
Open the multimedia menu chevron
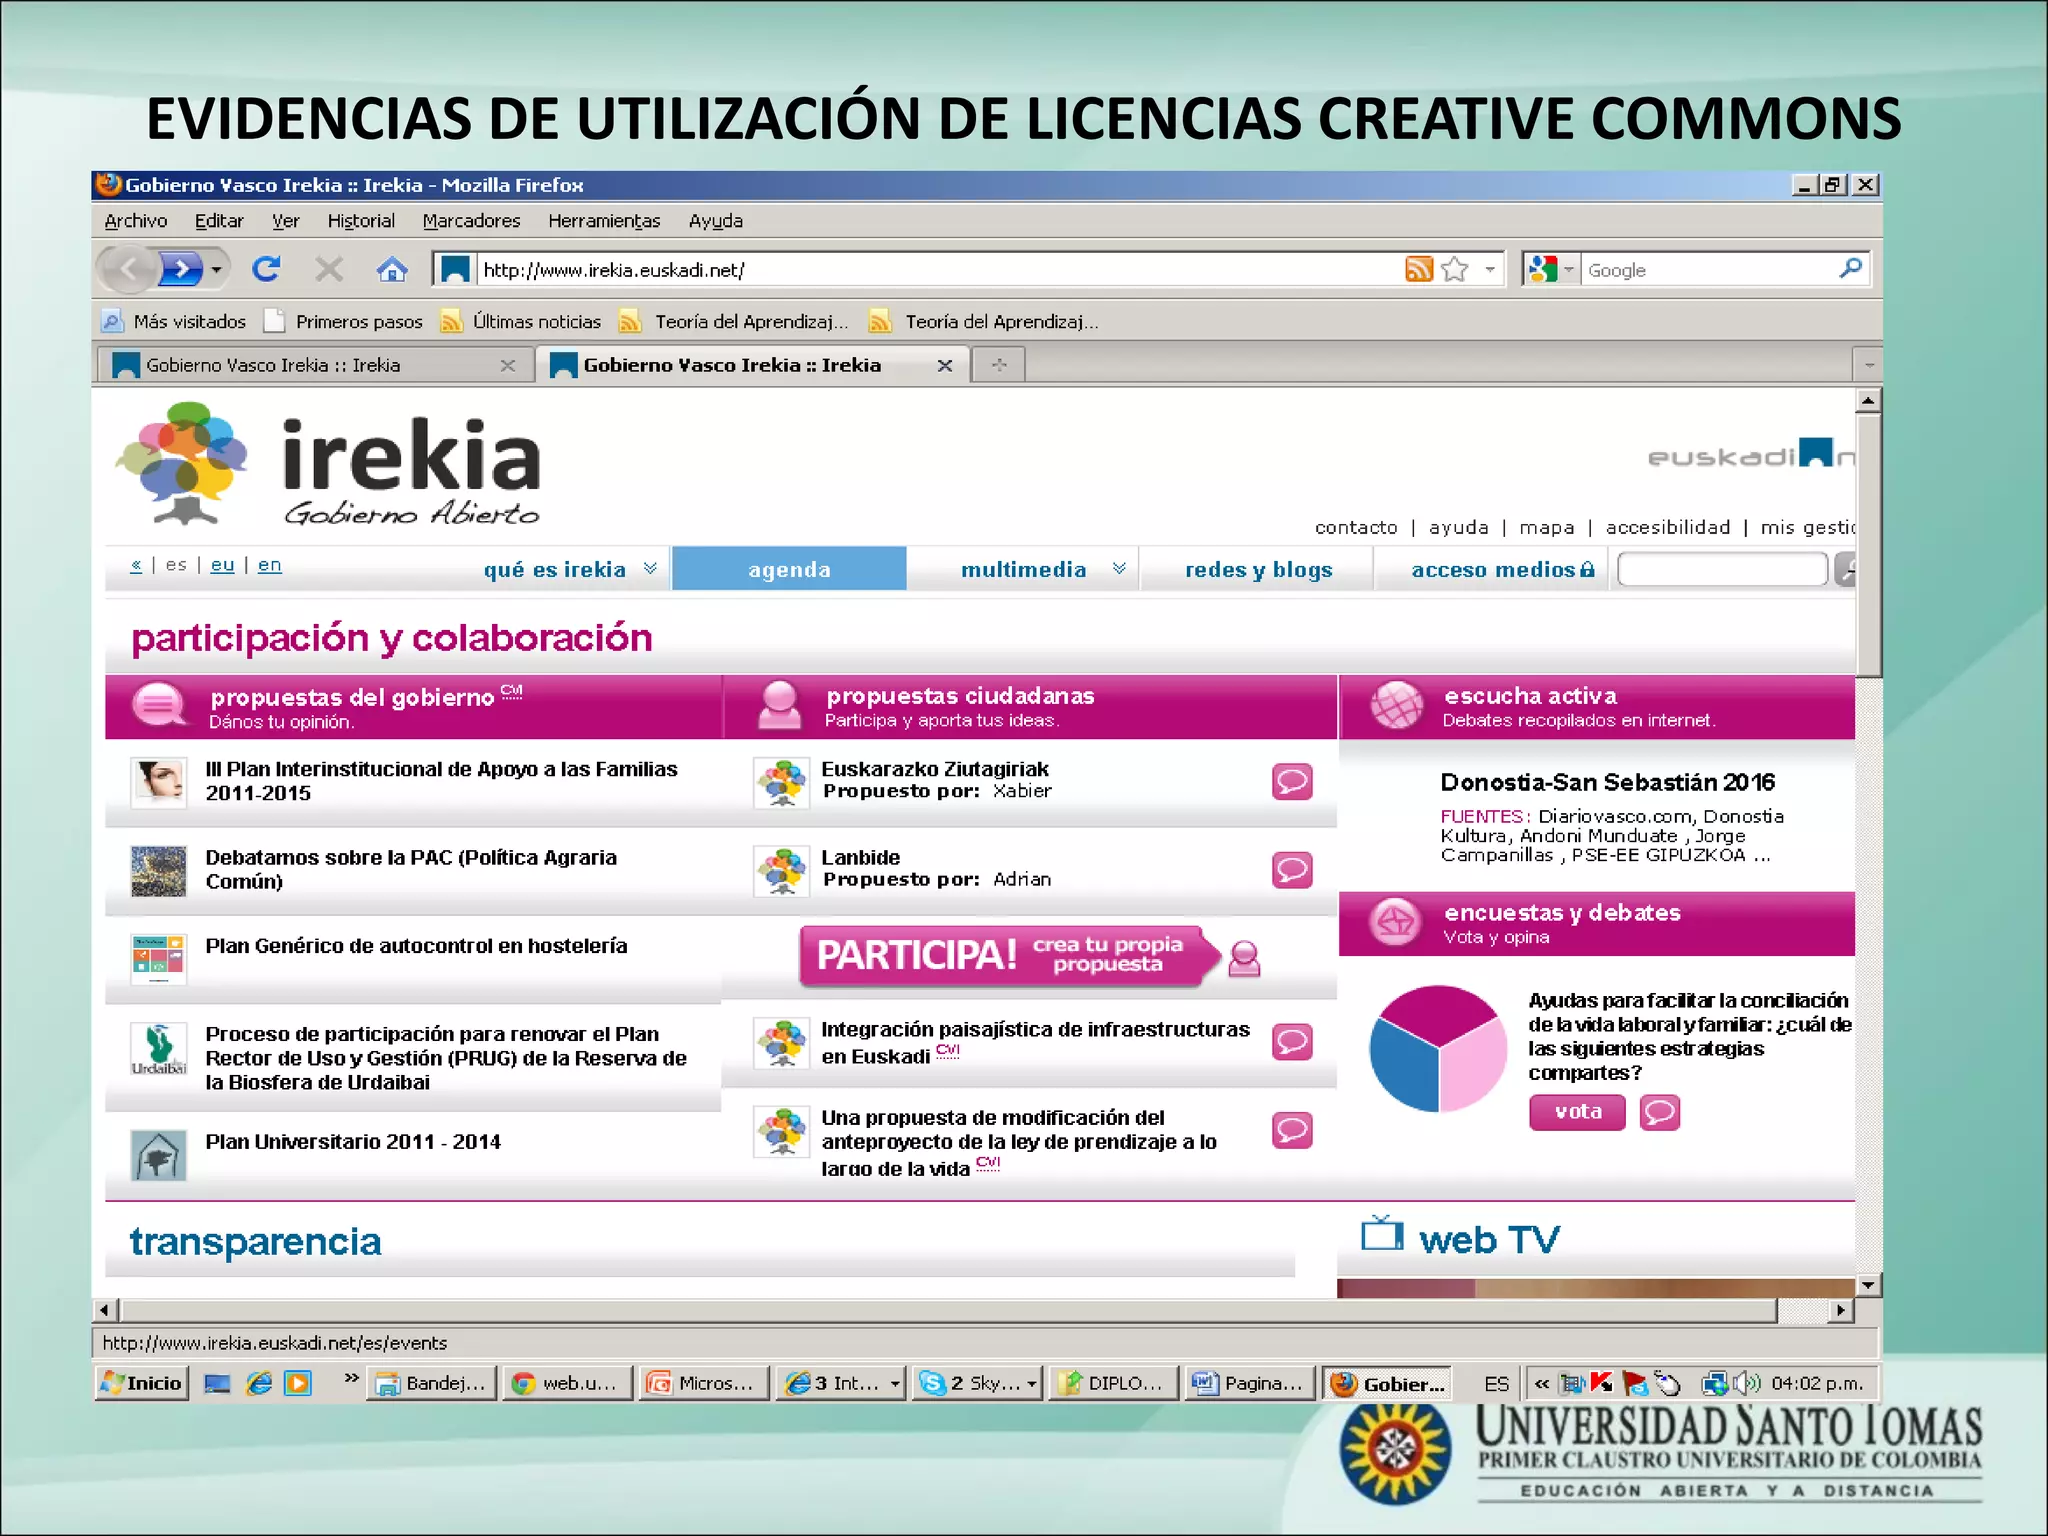point(1119,568)
